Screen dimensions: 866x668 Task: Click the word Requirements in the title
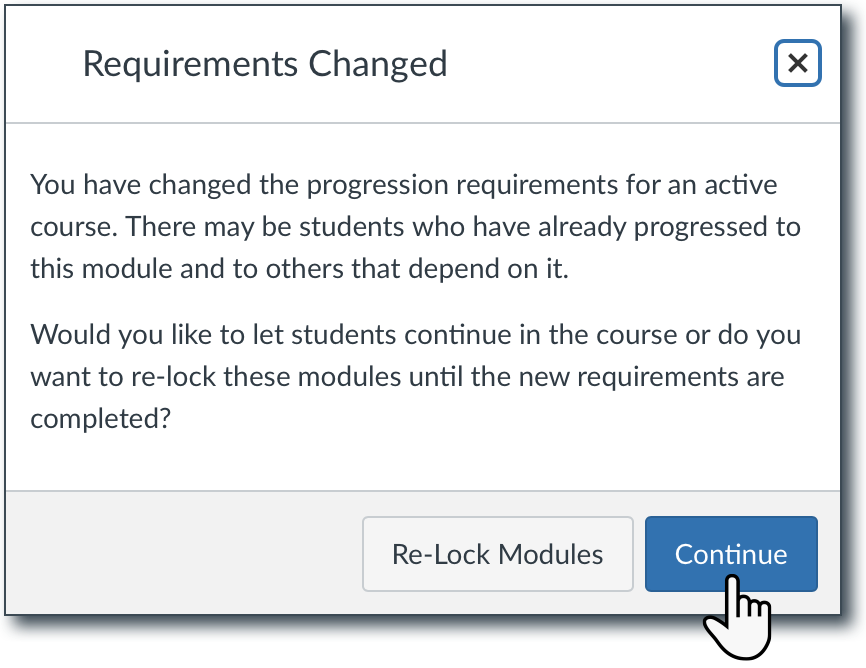pyautogui.click(x=190, y=64)
